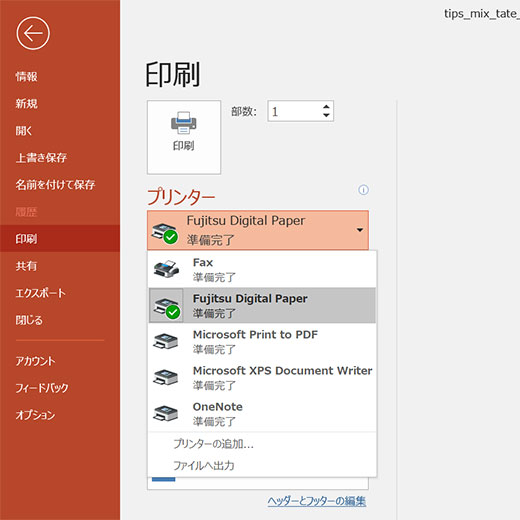Decrease copies with the down stepper arrow
This screenshot has height=520, width=520.
(x=326, y=115)
